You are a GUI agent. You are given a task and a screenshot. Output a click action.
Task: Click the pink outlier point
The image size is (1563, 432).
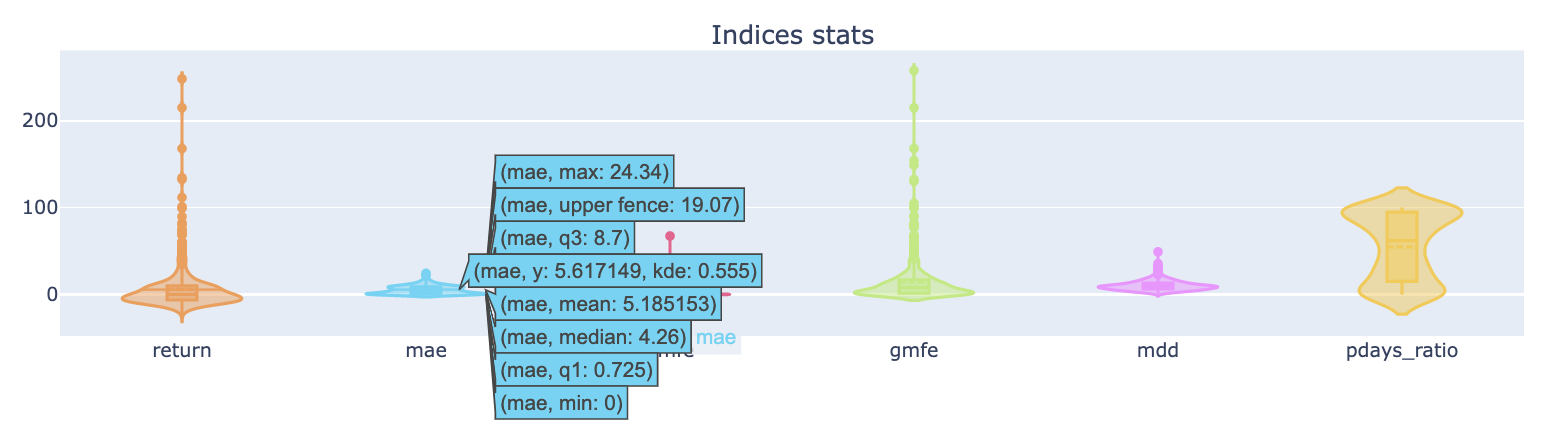pyautogui.click(x=669, y=236)
